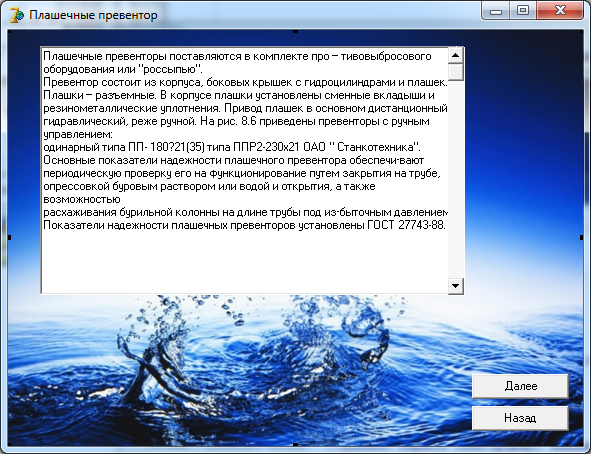Viewport: 591px width, 454px height.
Task: Click the text 'оборудования или "россыпью"'
Action: (x=123, y=69)
